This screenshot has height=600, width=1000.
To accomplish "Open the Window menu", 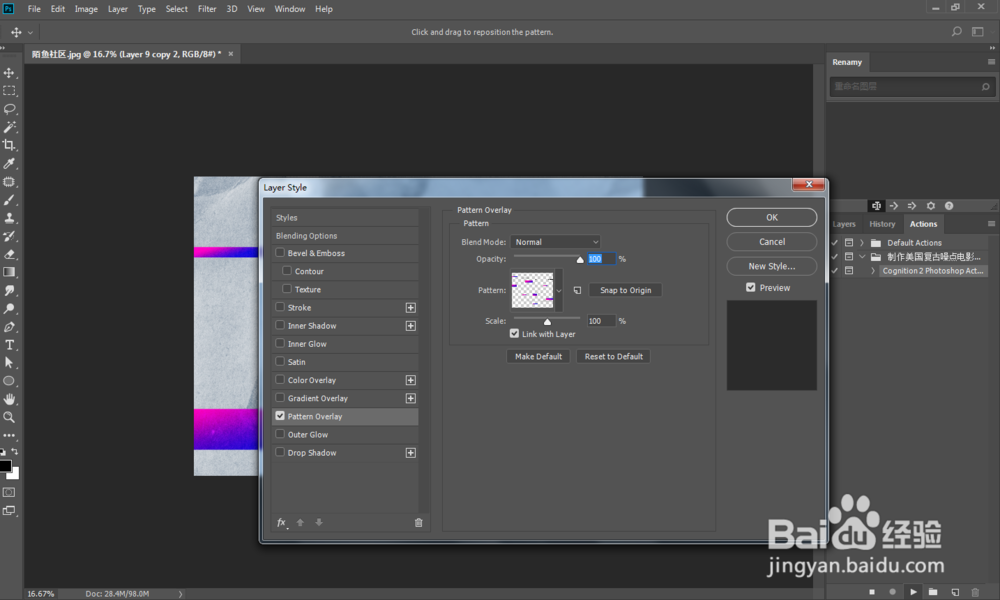I will pyautogui.click(x=290, y=9).
